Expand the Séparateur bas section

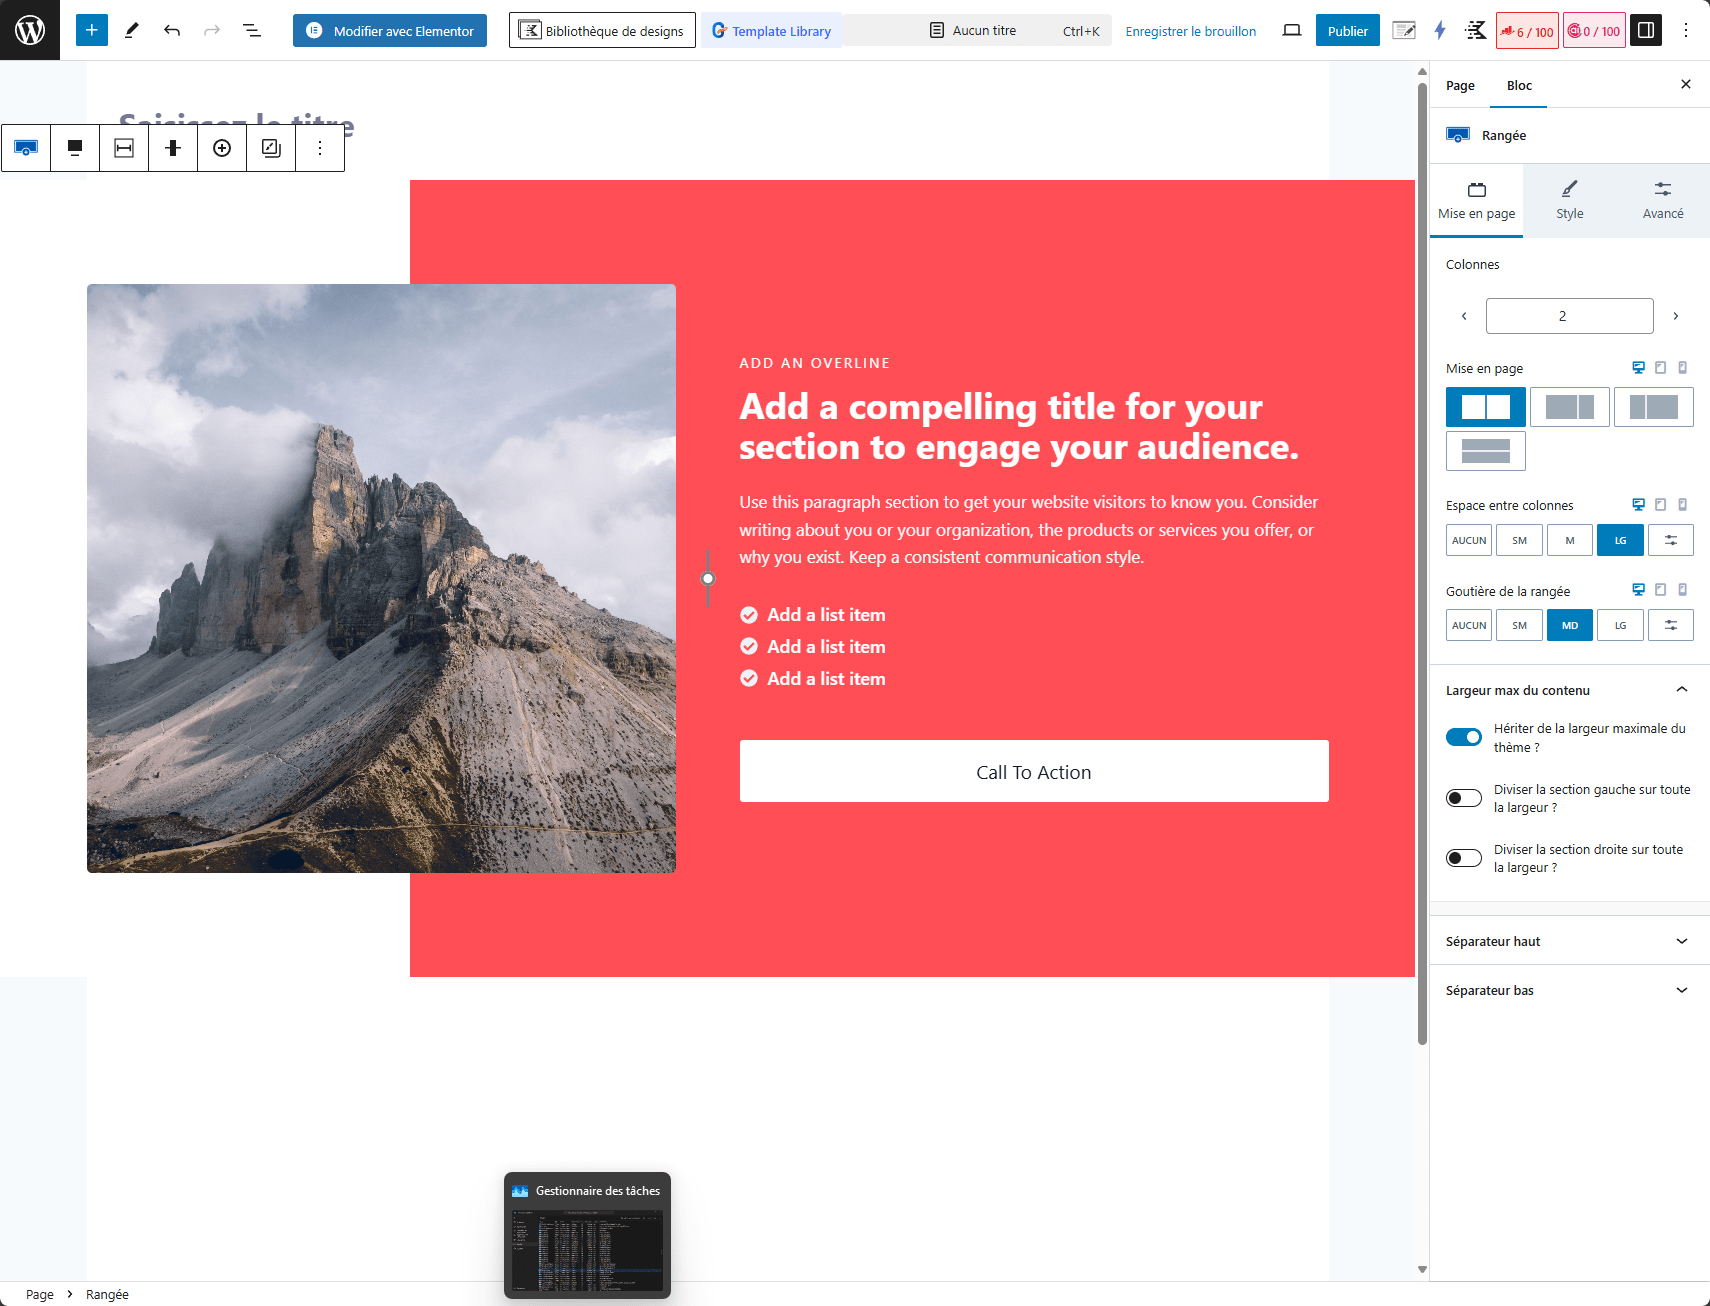tap(1569, 990)
